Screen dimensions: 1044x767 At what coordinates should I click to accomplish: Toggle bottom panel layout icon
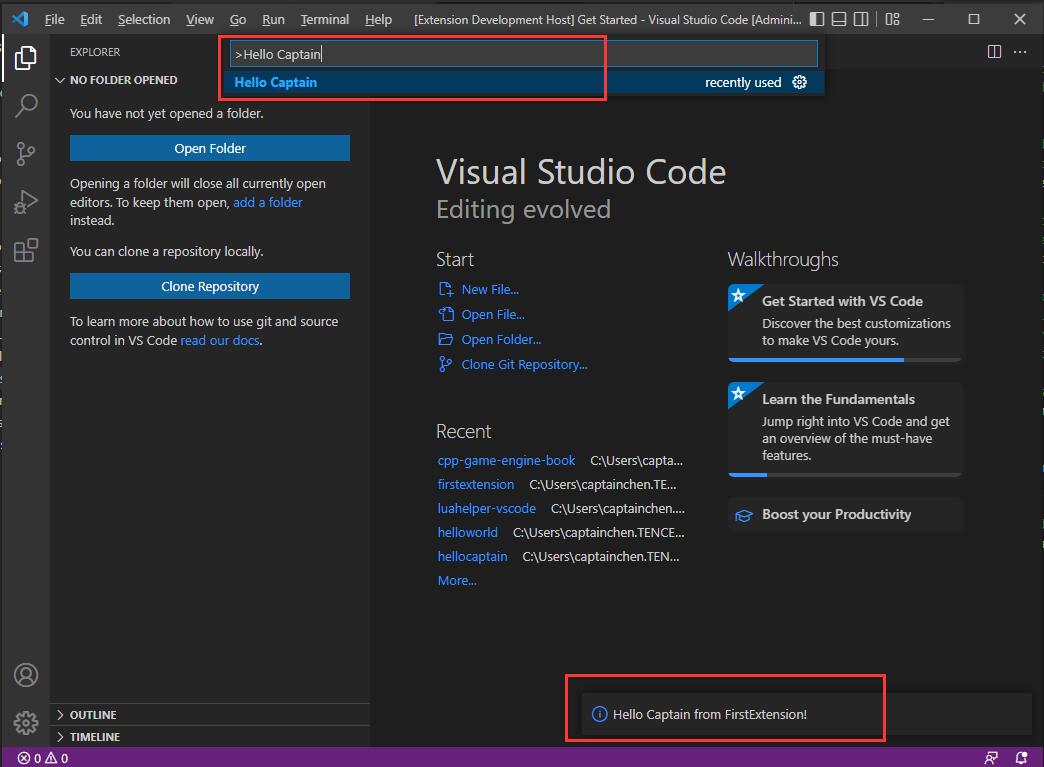pos(839,19)
